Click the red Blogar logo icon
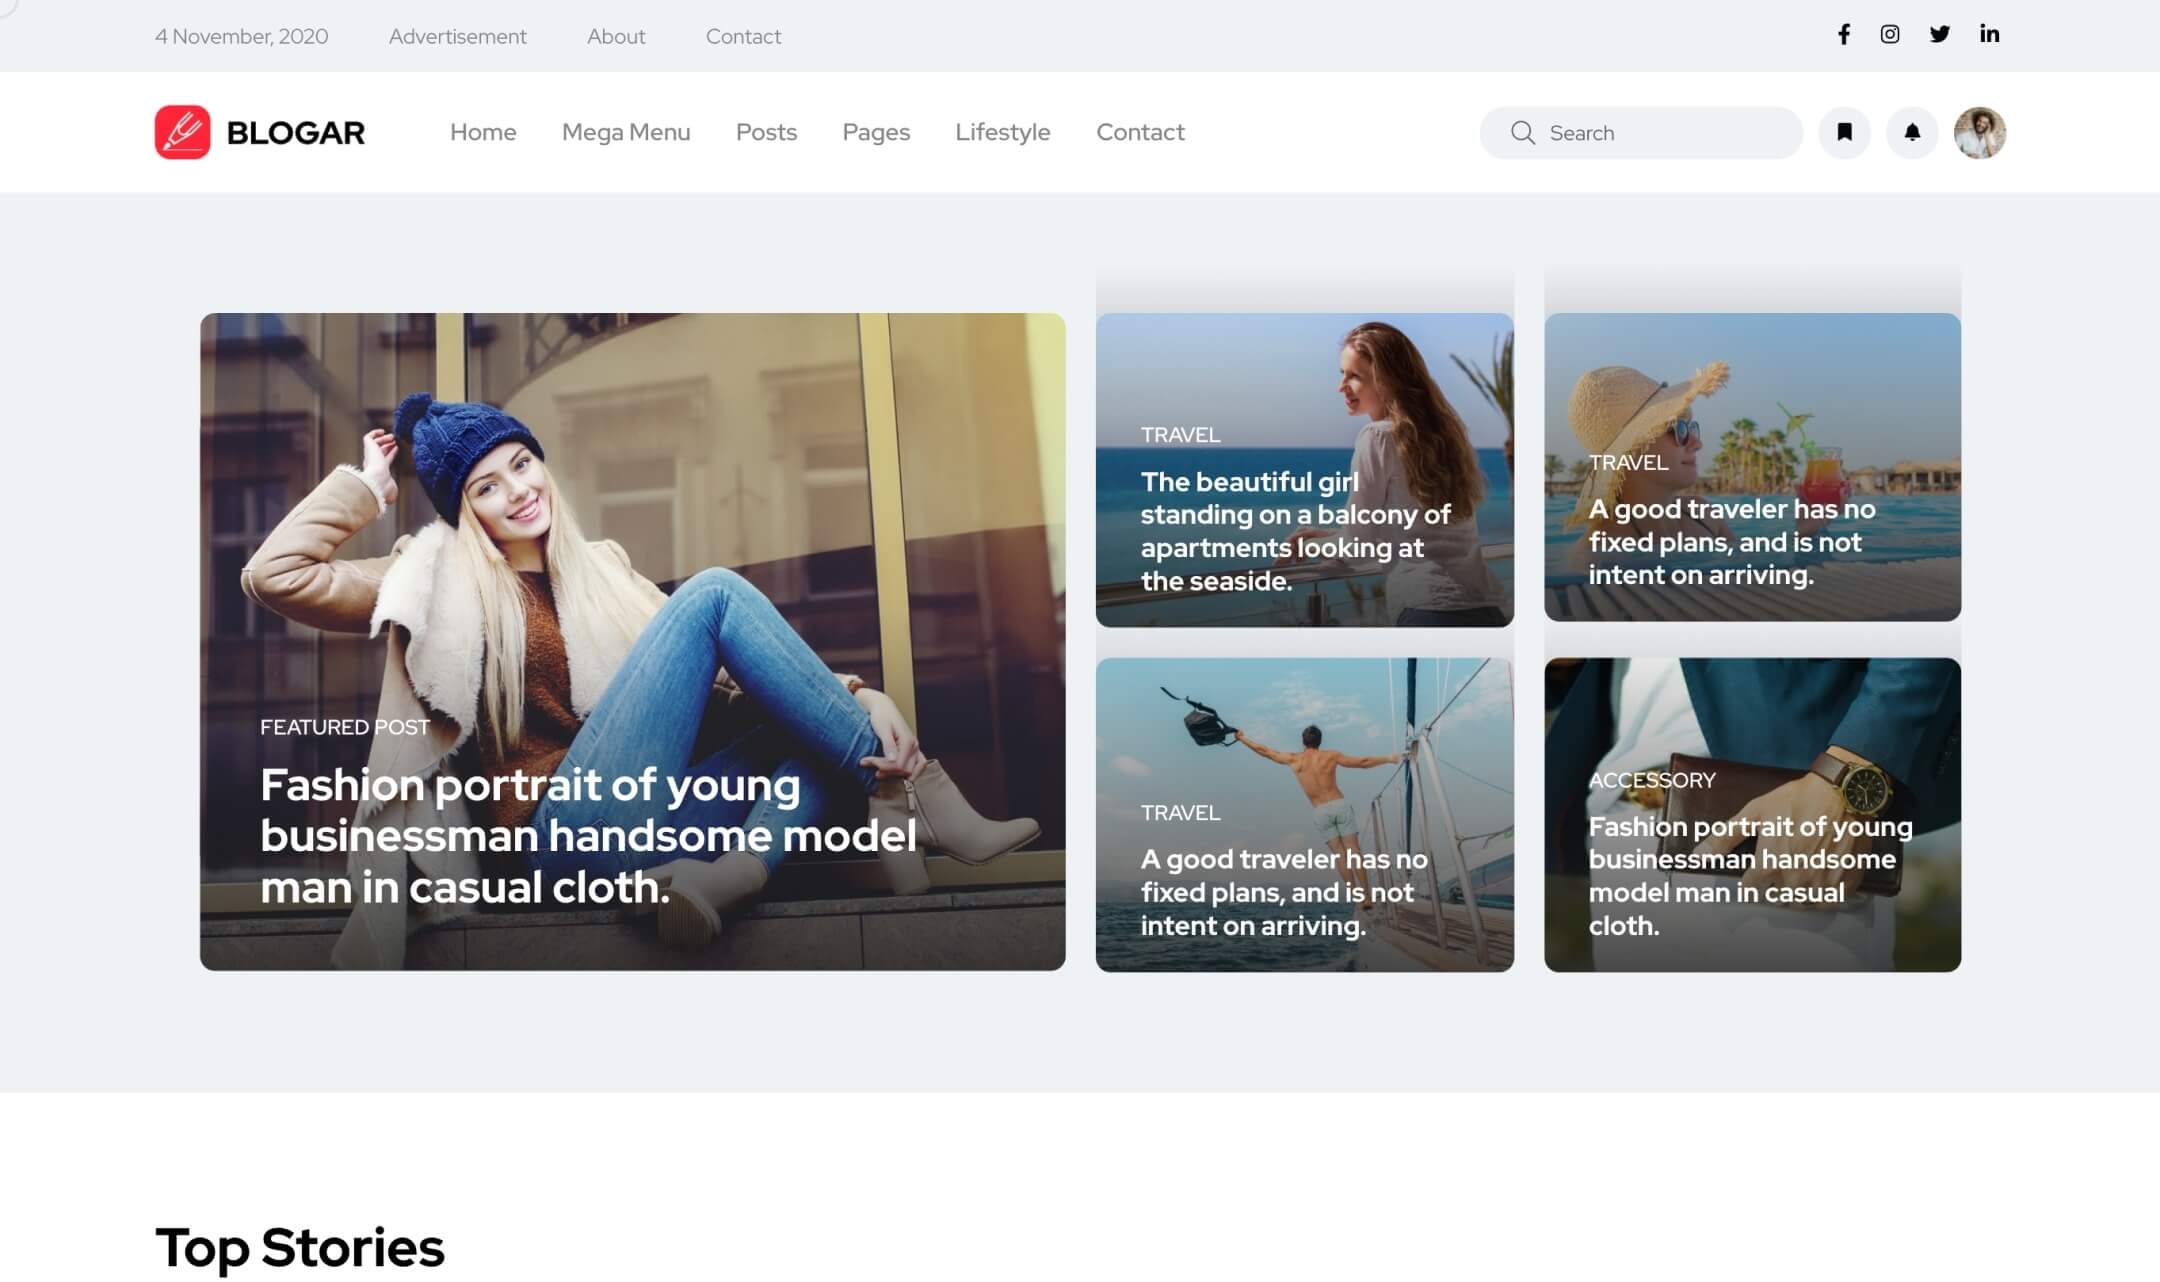 (183, 132)
